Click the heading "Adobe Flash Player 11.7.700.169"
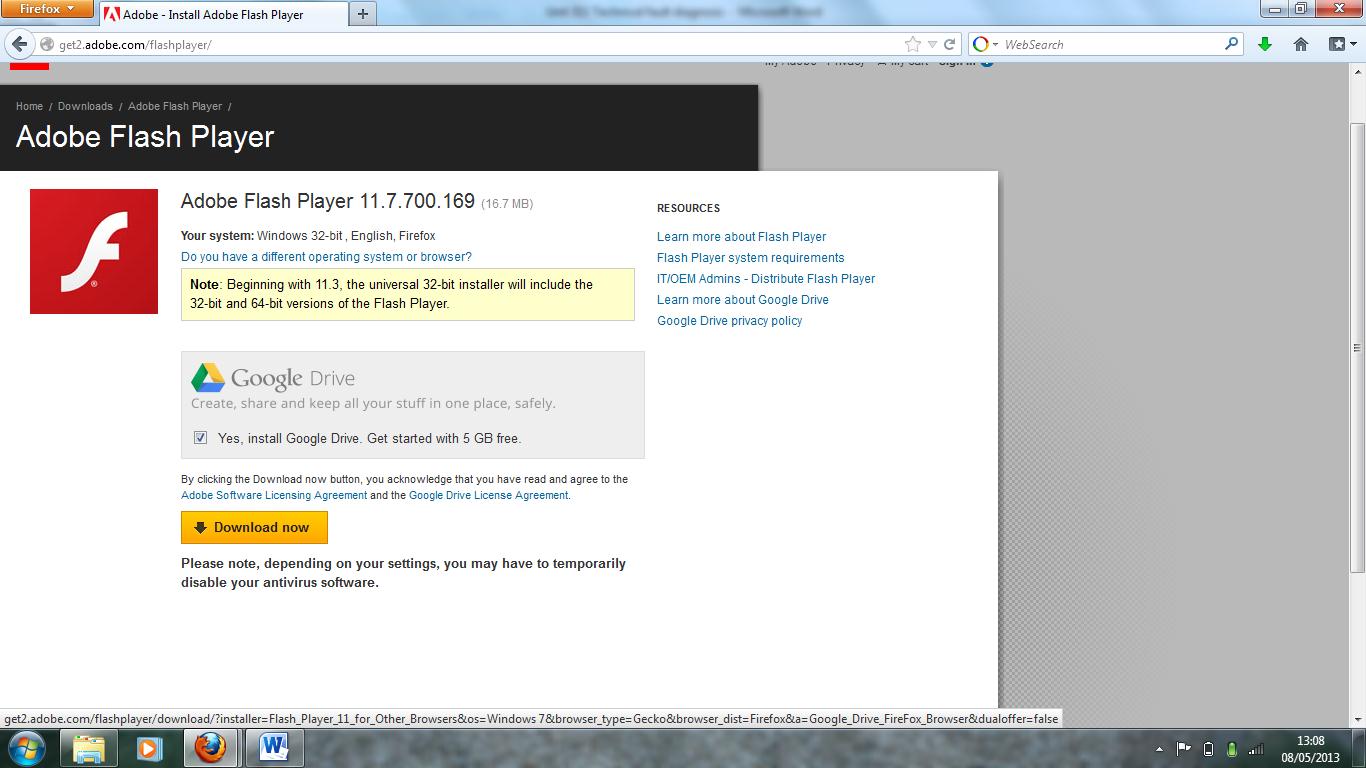Viewport: 1366px width, 768px height. [328, 201]
